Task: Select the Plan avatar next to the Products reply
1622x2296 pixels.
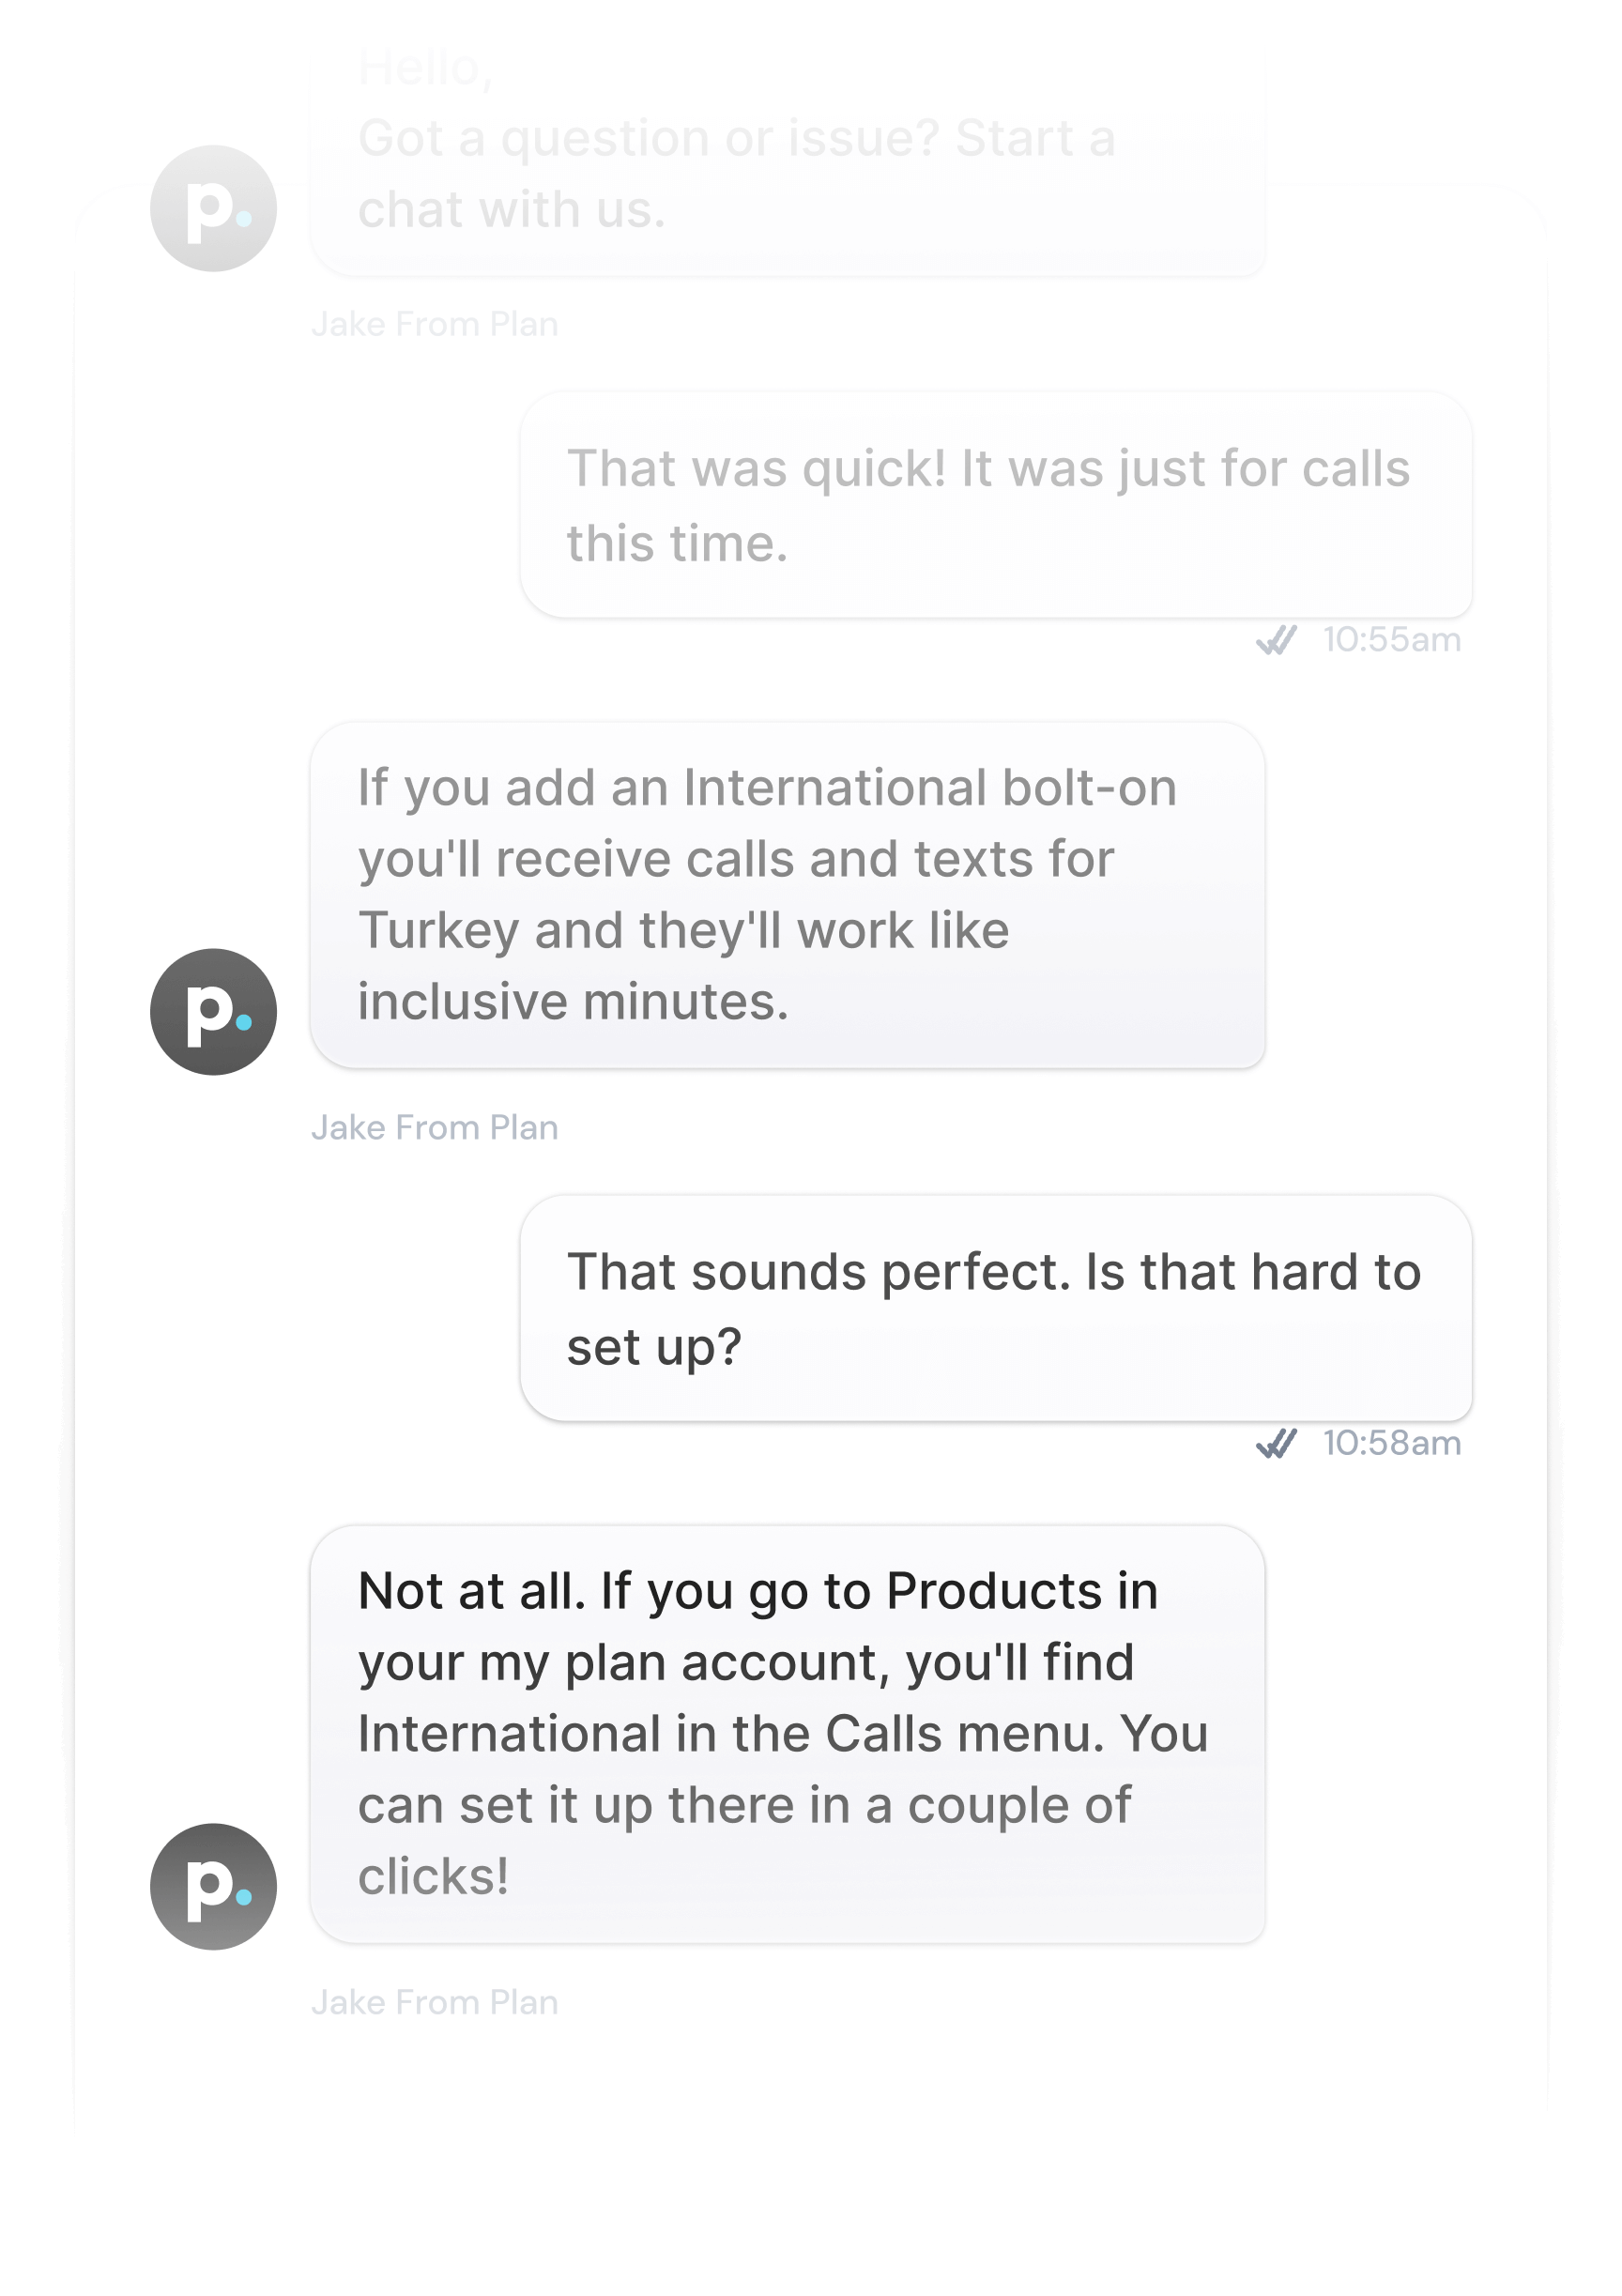Action: (213, 1884)
